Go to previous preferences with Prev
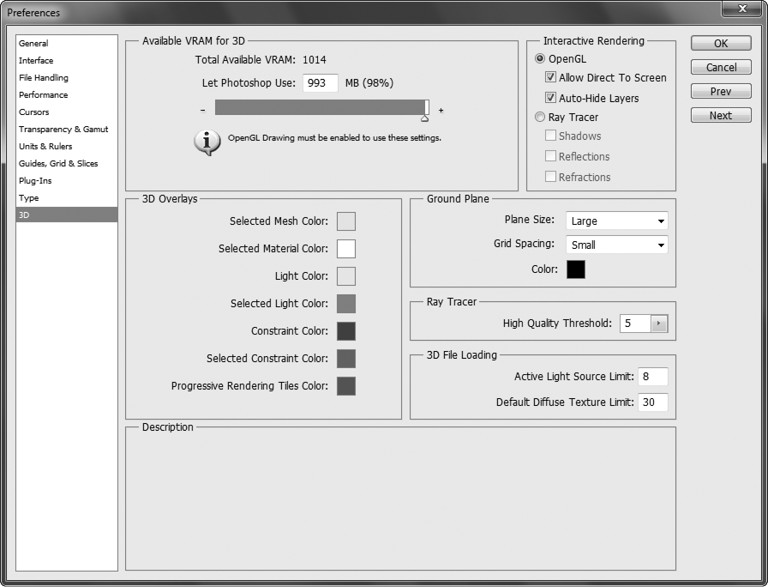The width and height of the screenshot is (768, 587). (x=720, y=91)
